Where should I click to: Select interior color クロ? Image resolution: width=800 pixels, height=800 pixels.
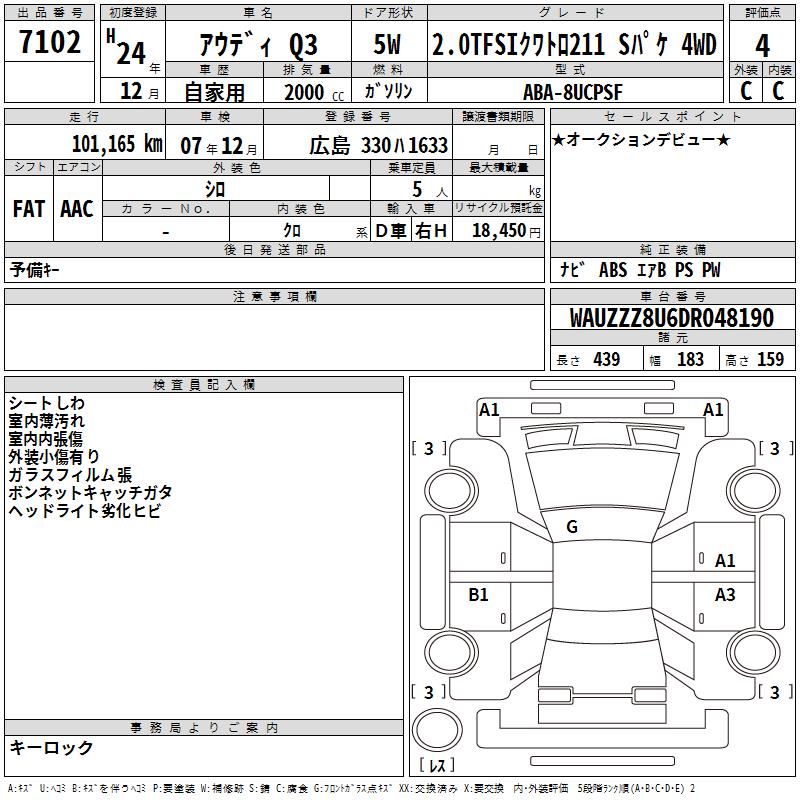tap(292, 231)
